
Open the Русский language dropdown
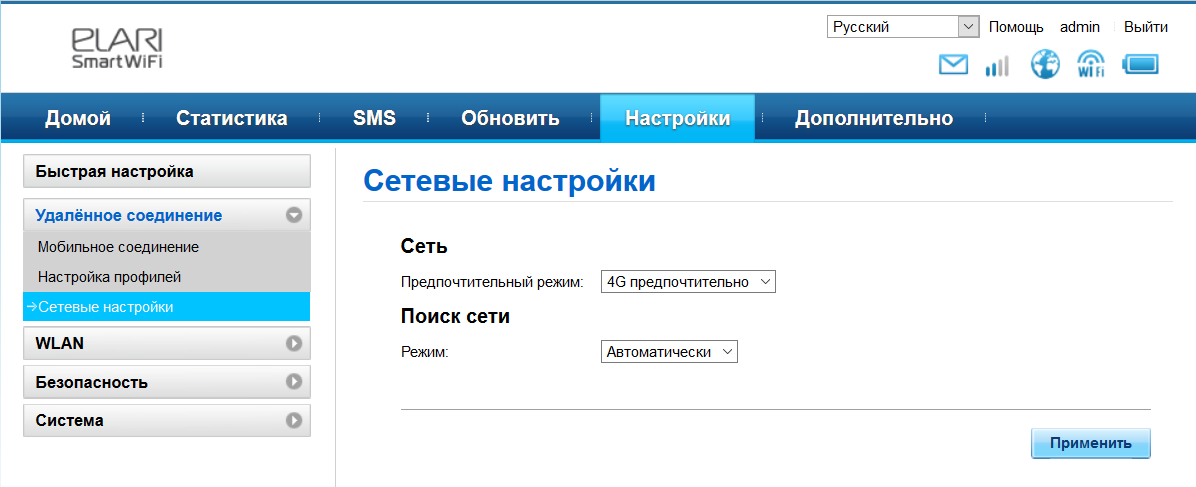pos(902,27)
